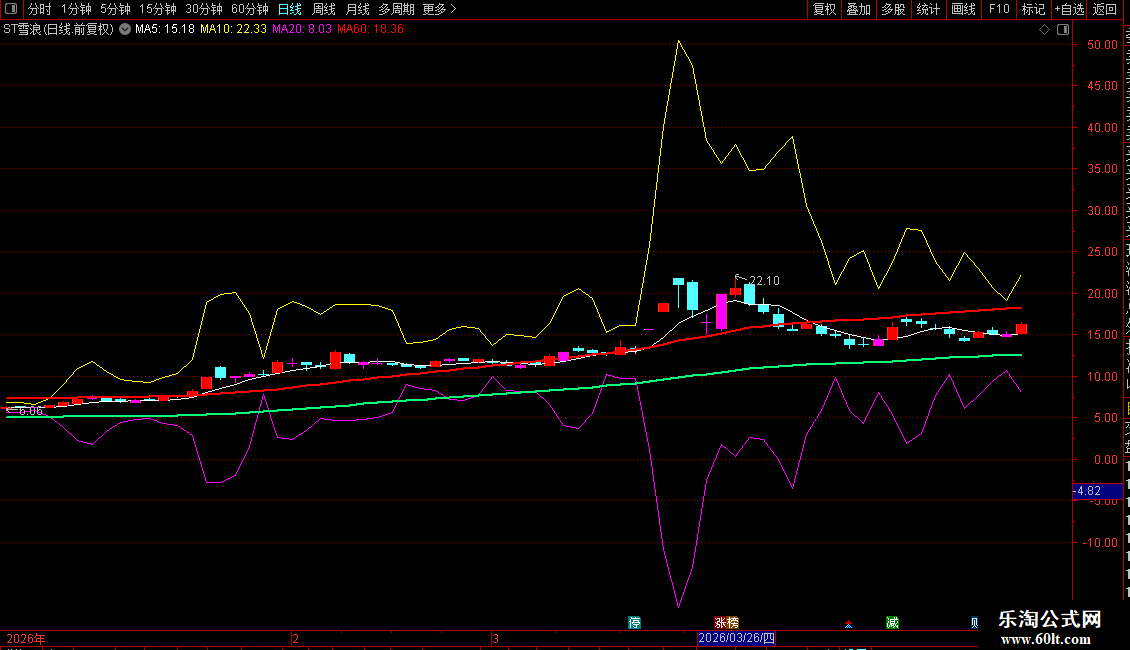1130x650 pixels.
Task: Select the 30分钟 period
Action: point(204,9)
